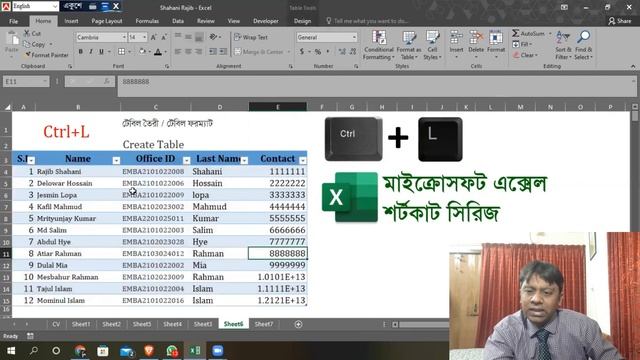This screenshot has height=360, width=640.
Task: Toggle Italic formatting
Action: click(x=91, y=51)
